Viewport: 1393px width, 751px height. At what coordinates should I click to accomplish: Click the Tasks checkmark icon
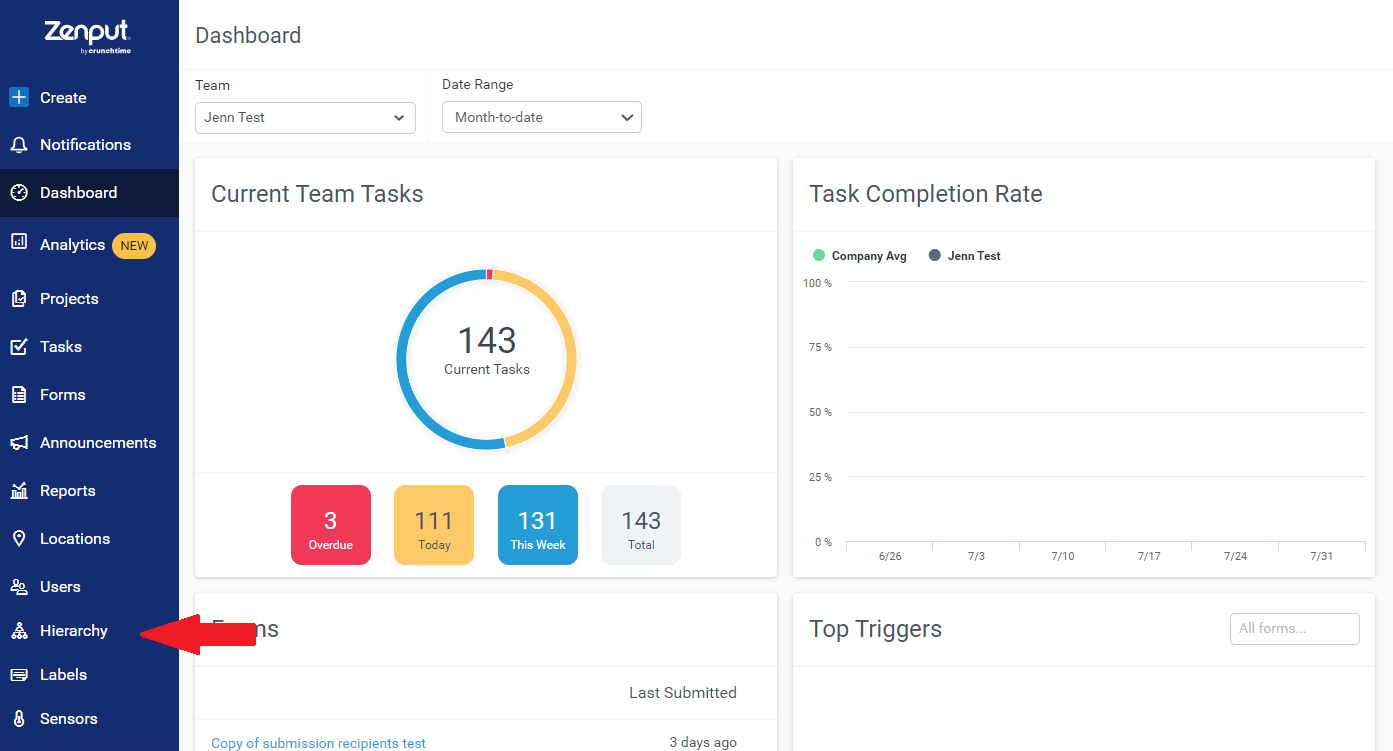tap(19, 347)
